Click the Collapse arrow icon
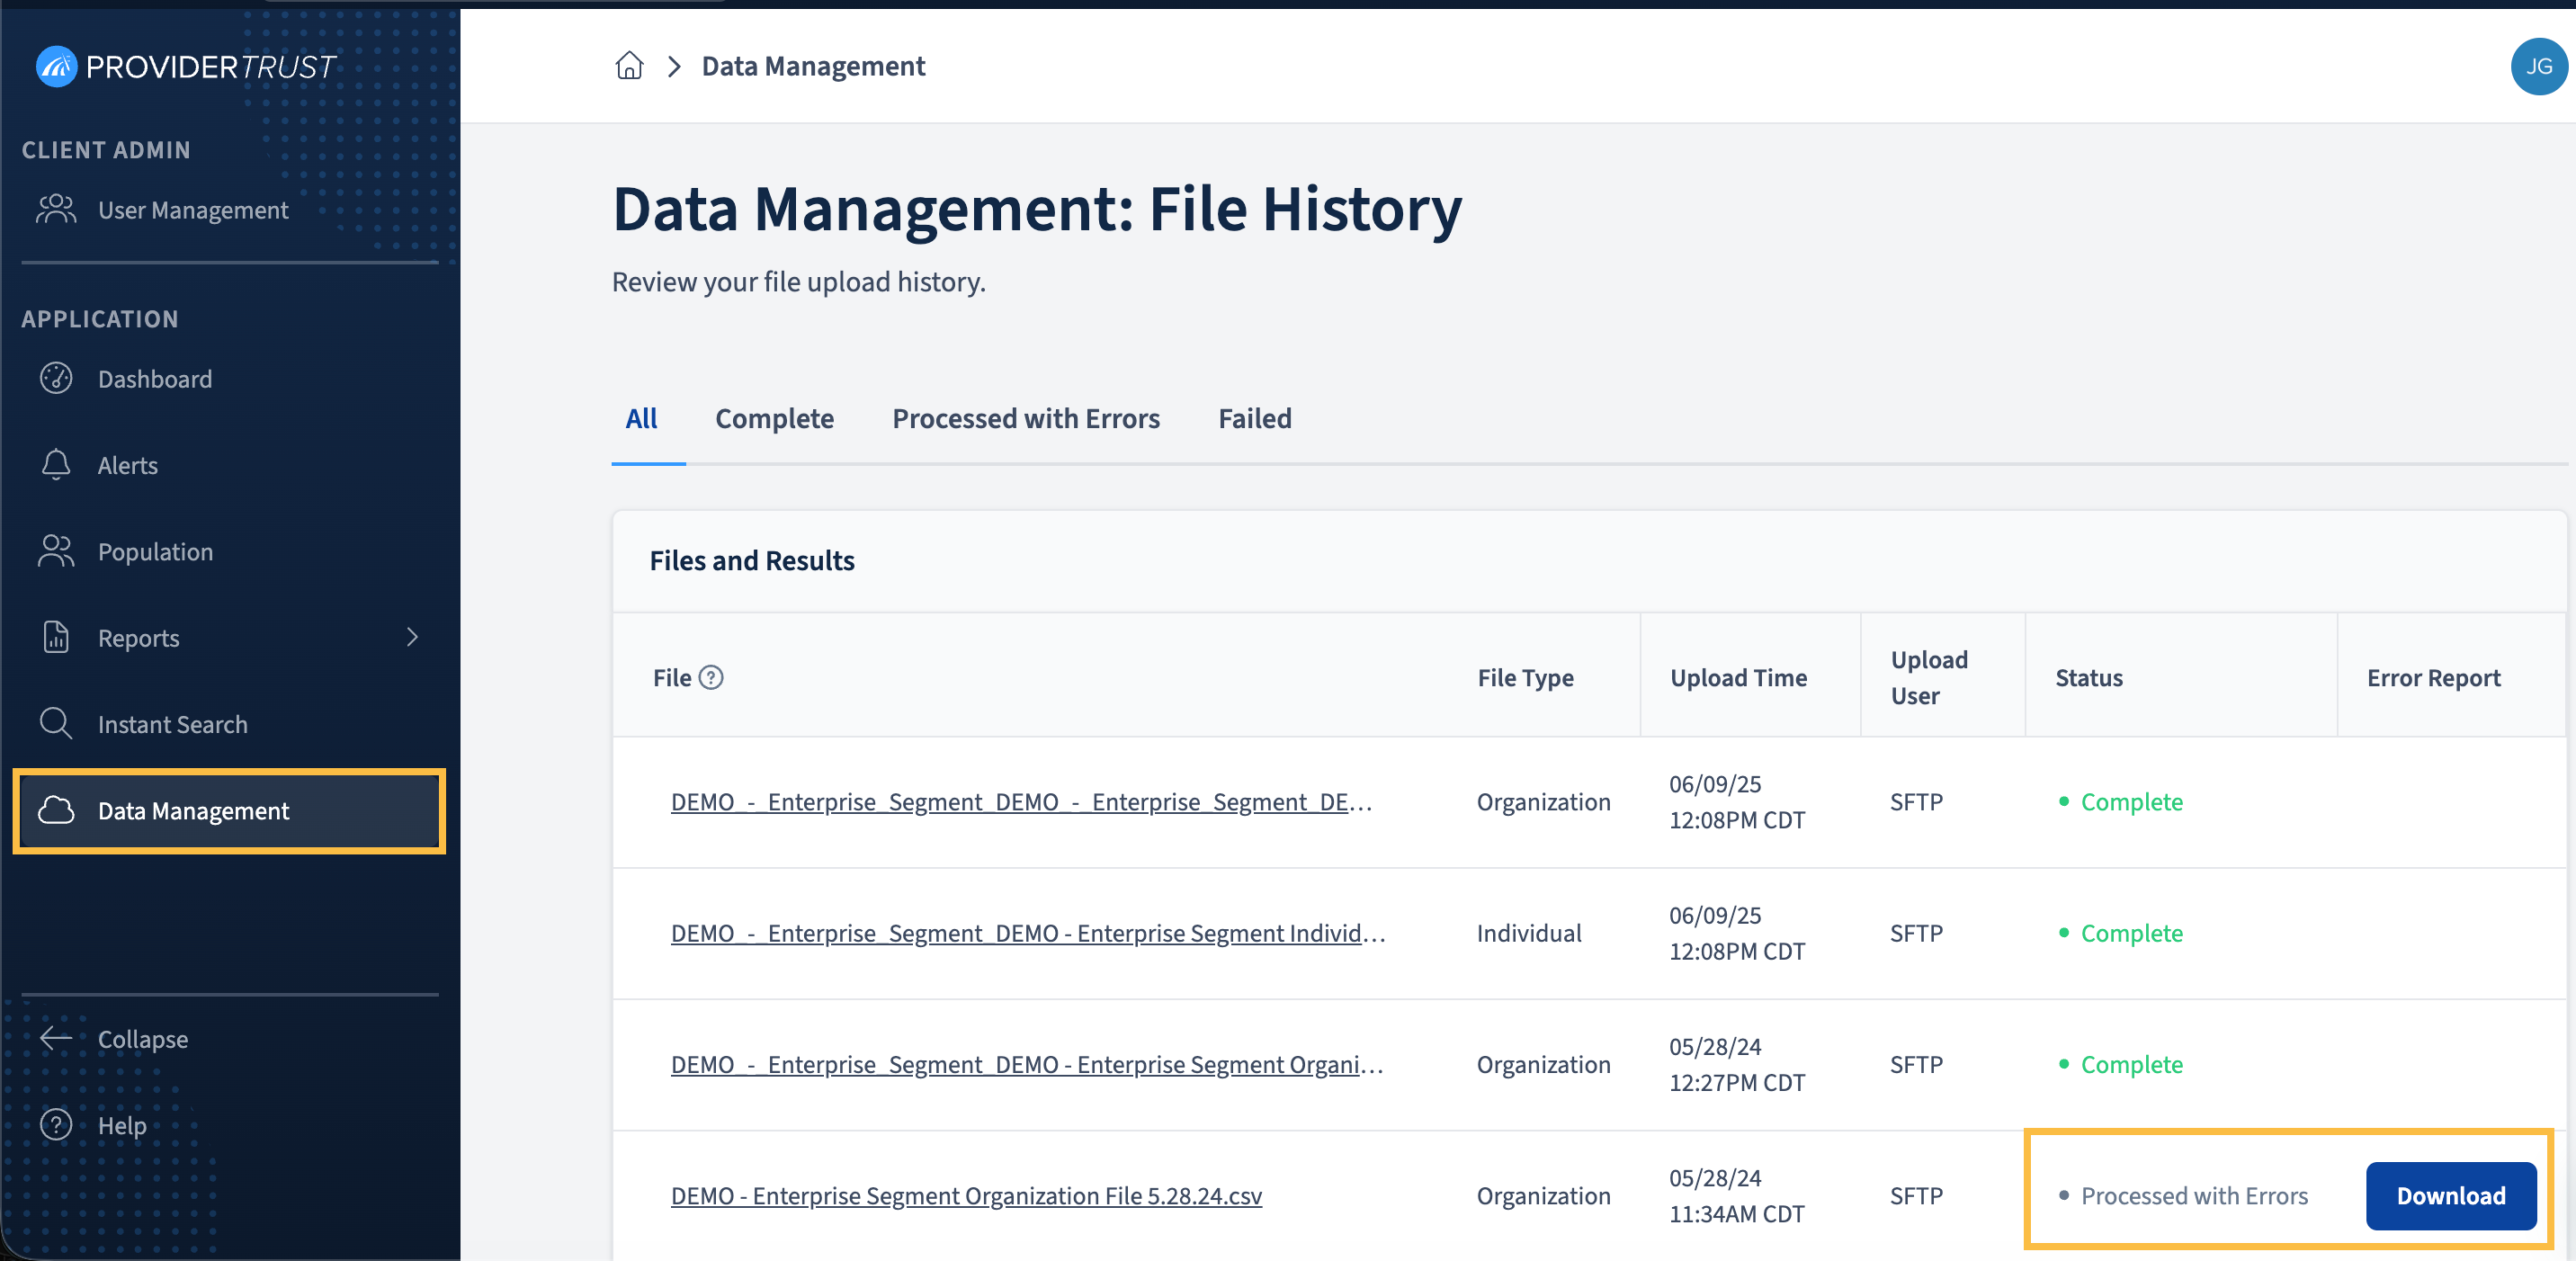Viewport: 2576px width, 1261px height. coord(56,1038)
